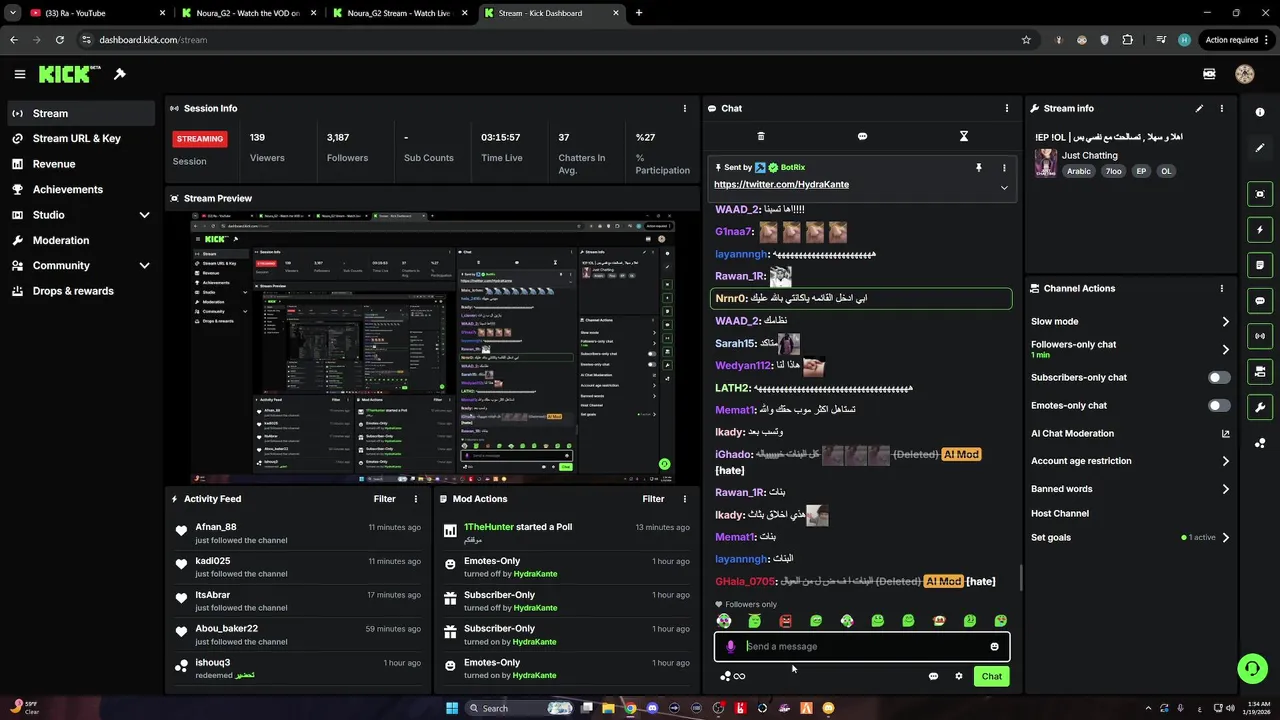The image size is (1280, 720).
Task: Open Drops & rewards page
Action: 81,291
